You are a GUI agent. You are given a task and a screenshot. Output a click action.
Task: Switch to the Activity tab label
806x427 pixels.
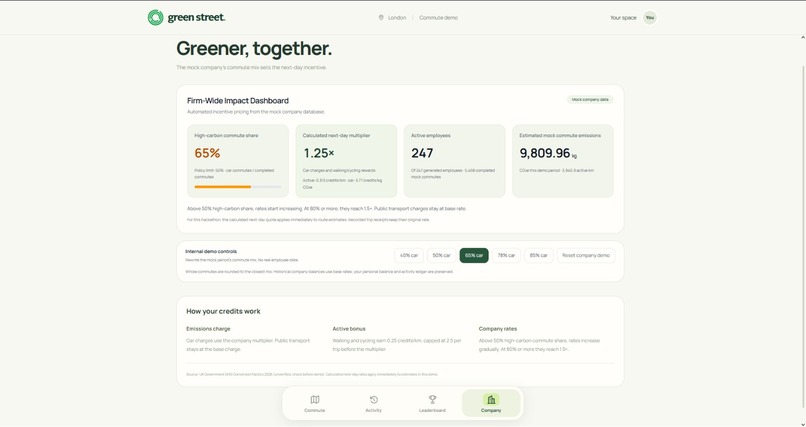[x=374, y=411]
